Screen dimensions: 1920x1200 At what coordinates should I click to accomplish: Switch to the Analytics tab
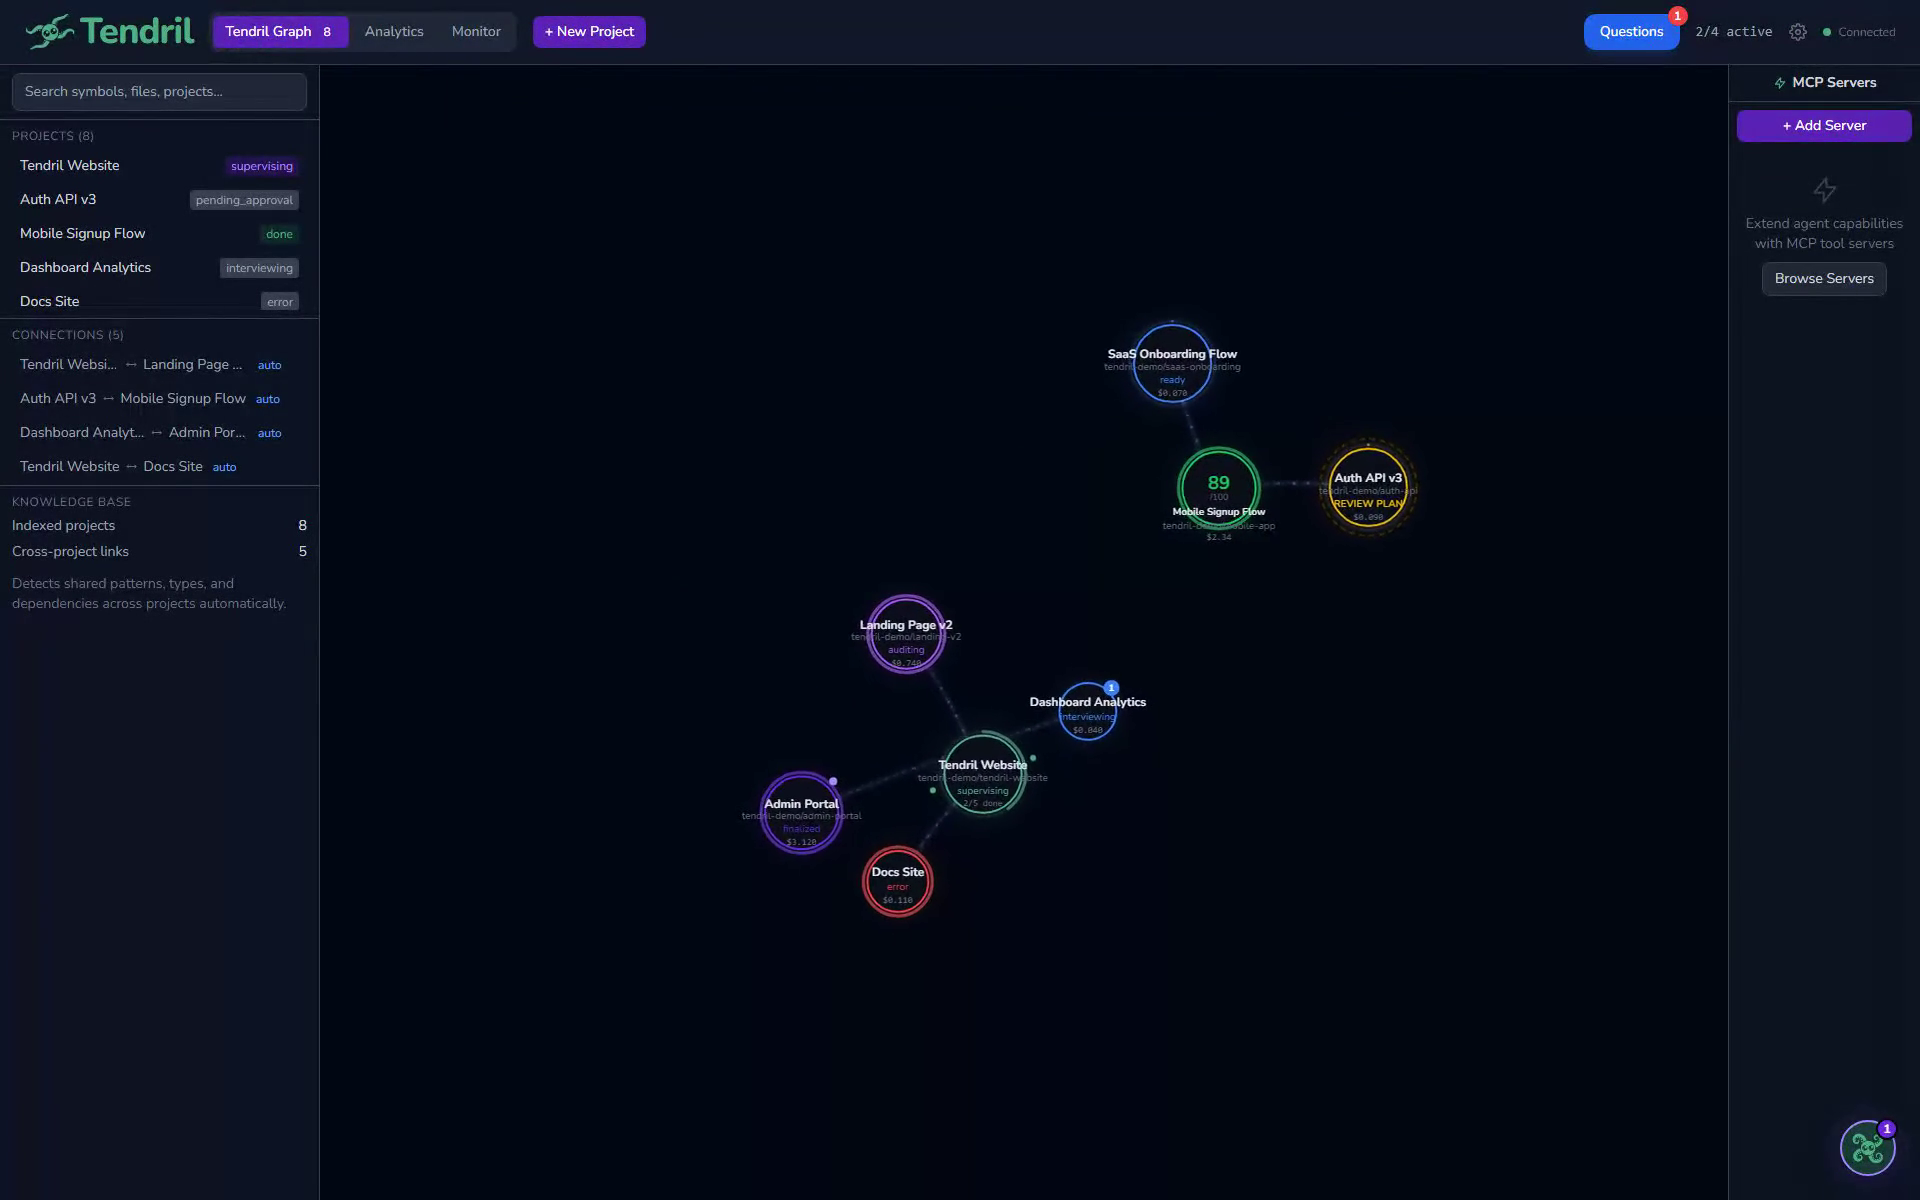pyautogui.click(x=394, y=31)
